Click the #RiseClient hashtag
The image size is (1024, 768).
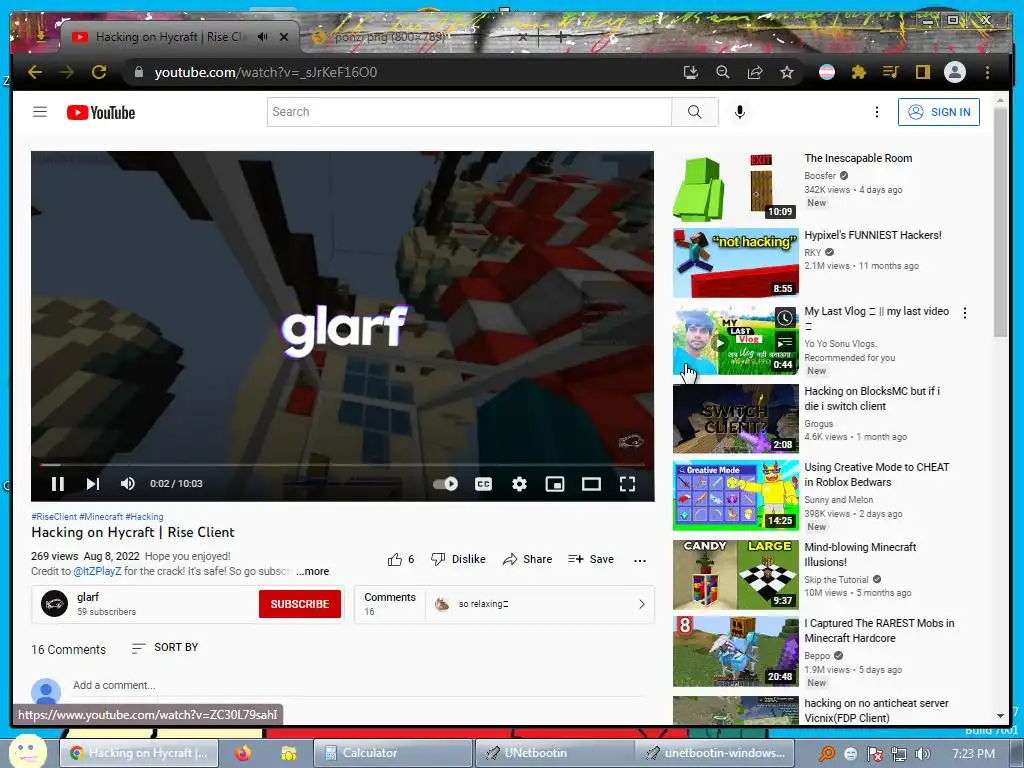(54, 517)
